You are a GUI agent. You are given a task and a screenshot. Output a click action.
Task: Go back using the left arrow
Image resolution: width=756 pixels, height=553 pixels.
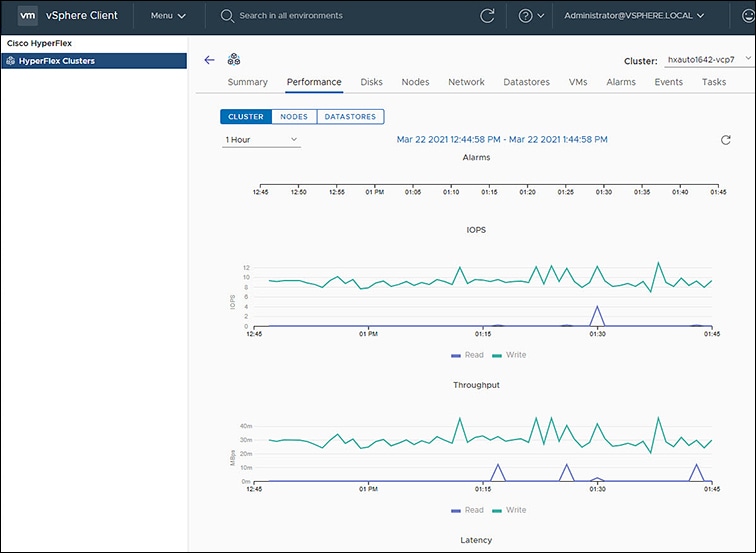coord(209,60)
